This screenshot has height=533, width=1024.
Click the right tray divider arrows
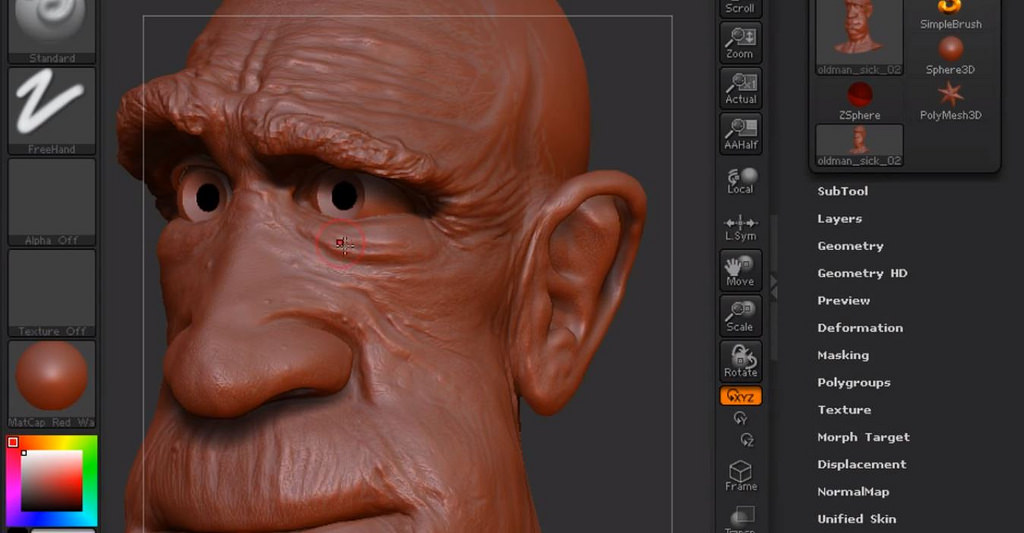(774, 286)
